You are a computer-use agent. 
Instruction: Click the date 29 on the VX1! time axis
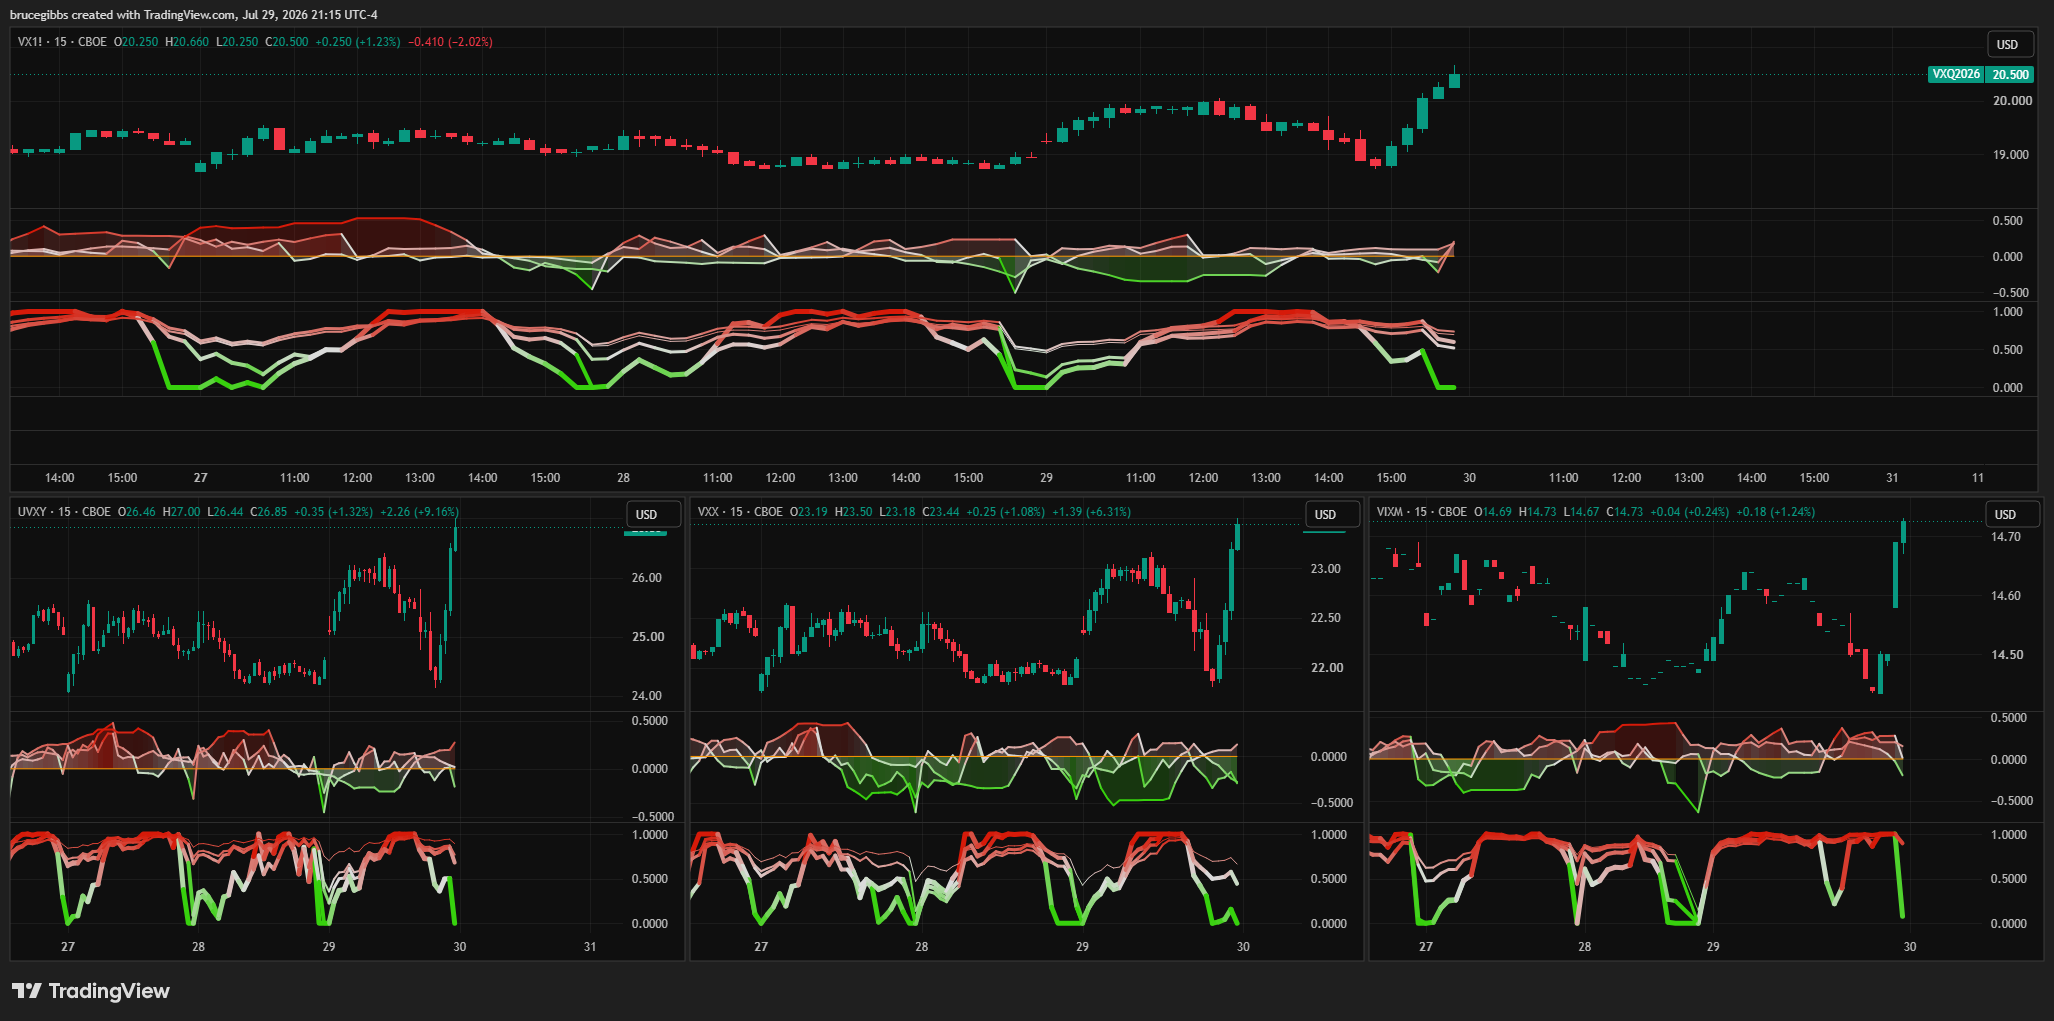pos(1046,478)
